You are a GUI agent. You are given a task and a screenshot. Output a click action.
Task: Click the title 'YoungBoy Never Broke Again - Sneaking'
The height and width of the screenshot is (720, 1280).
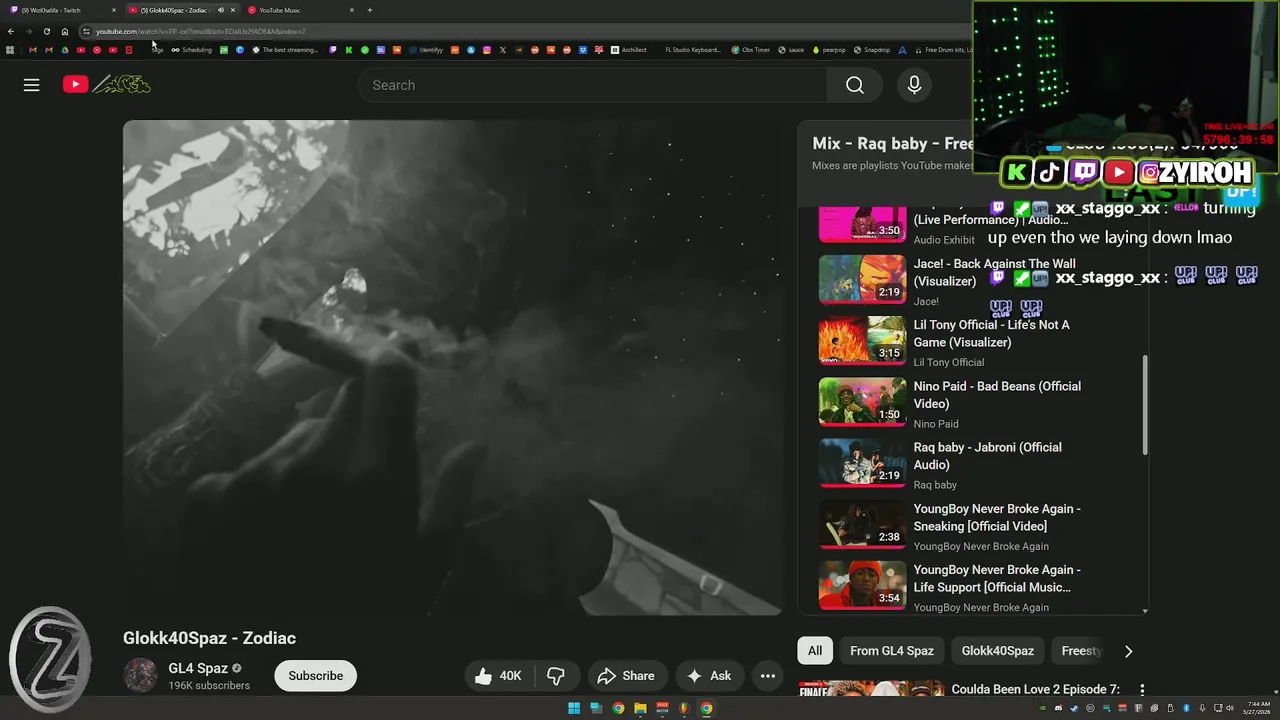997,517
